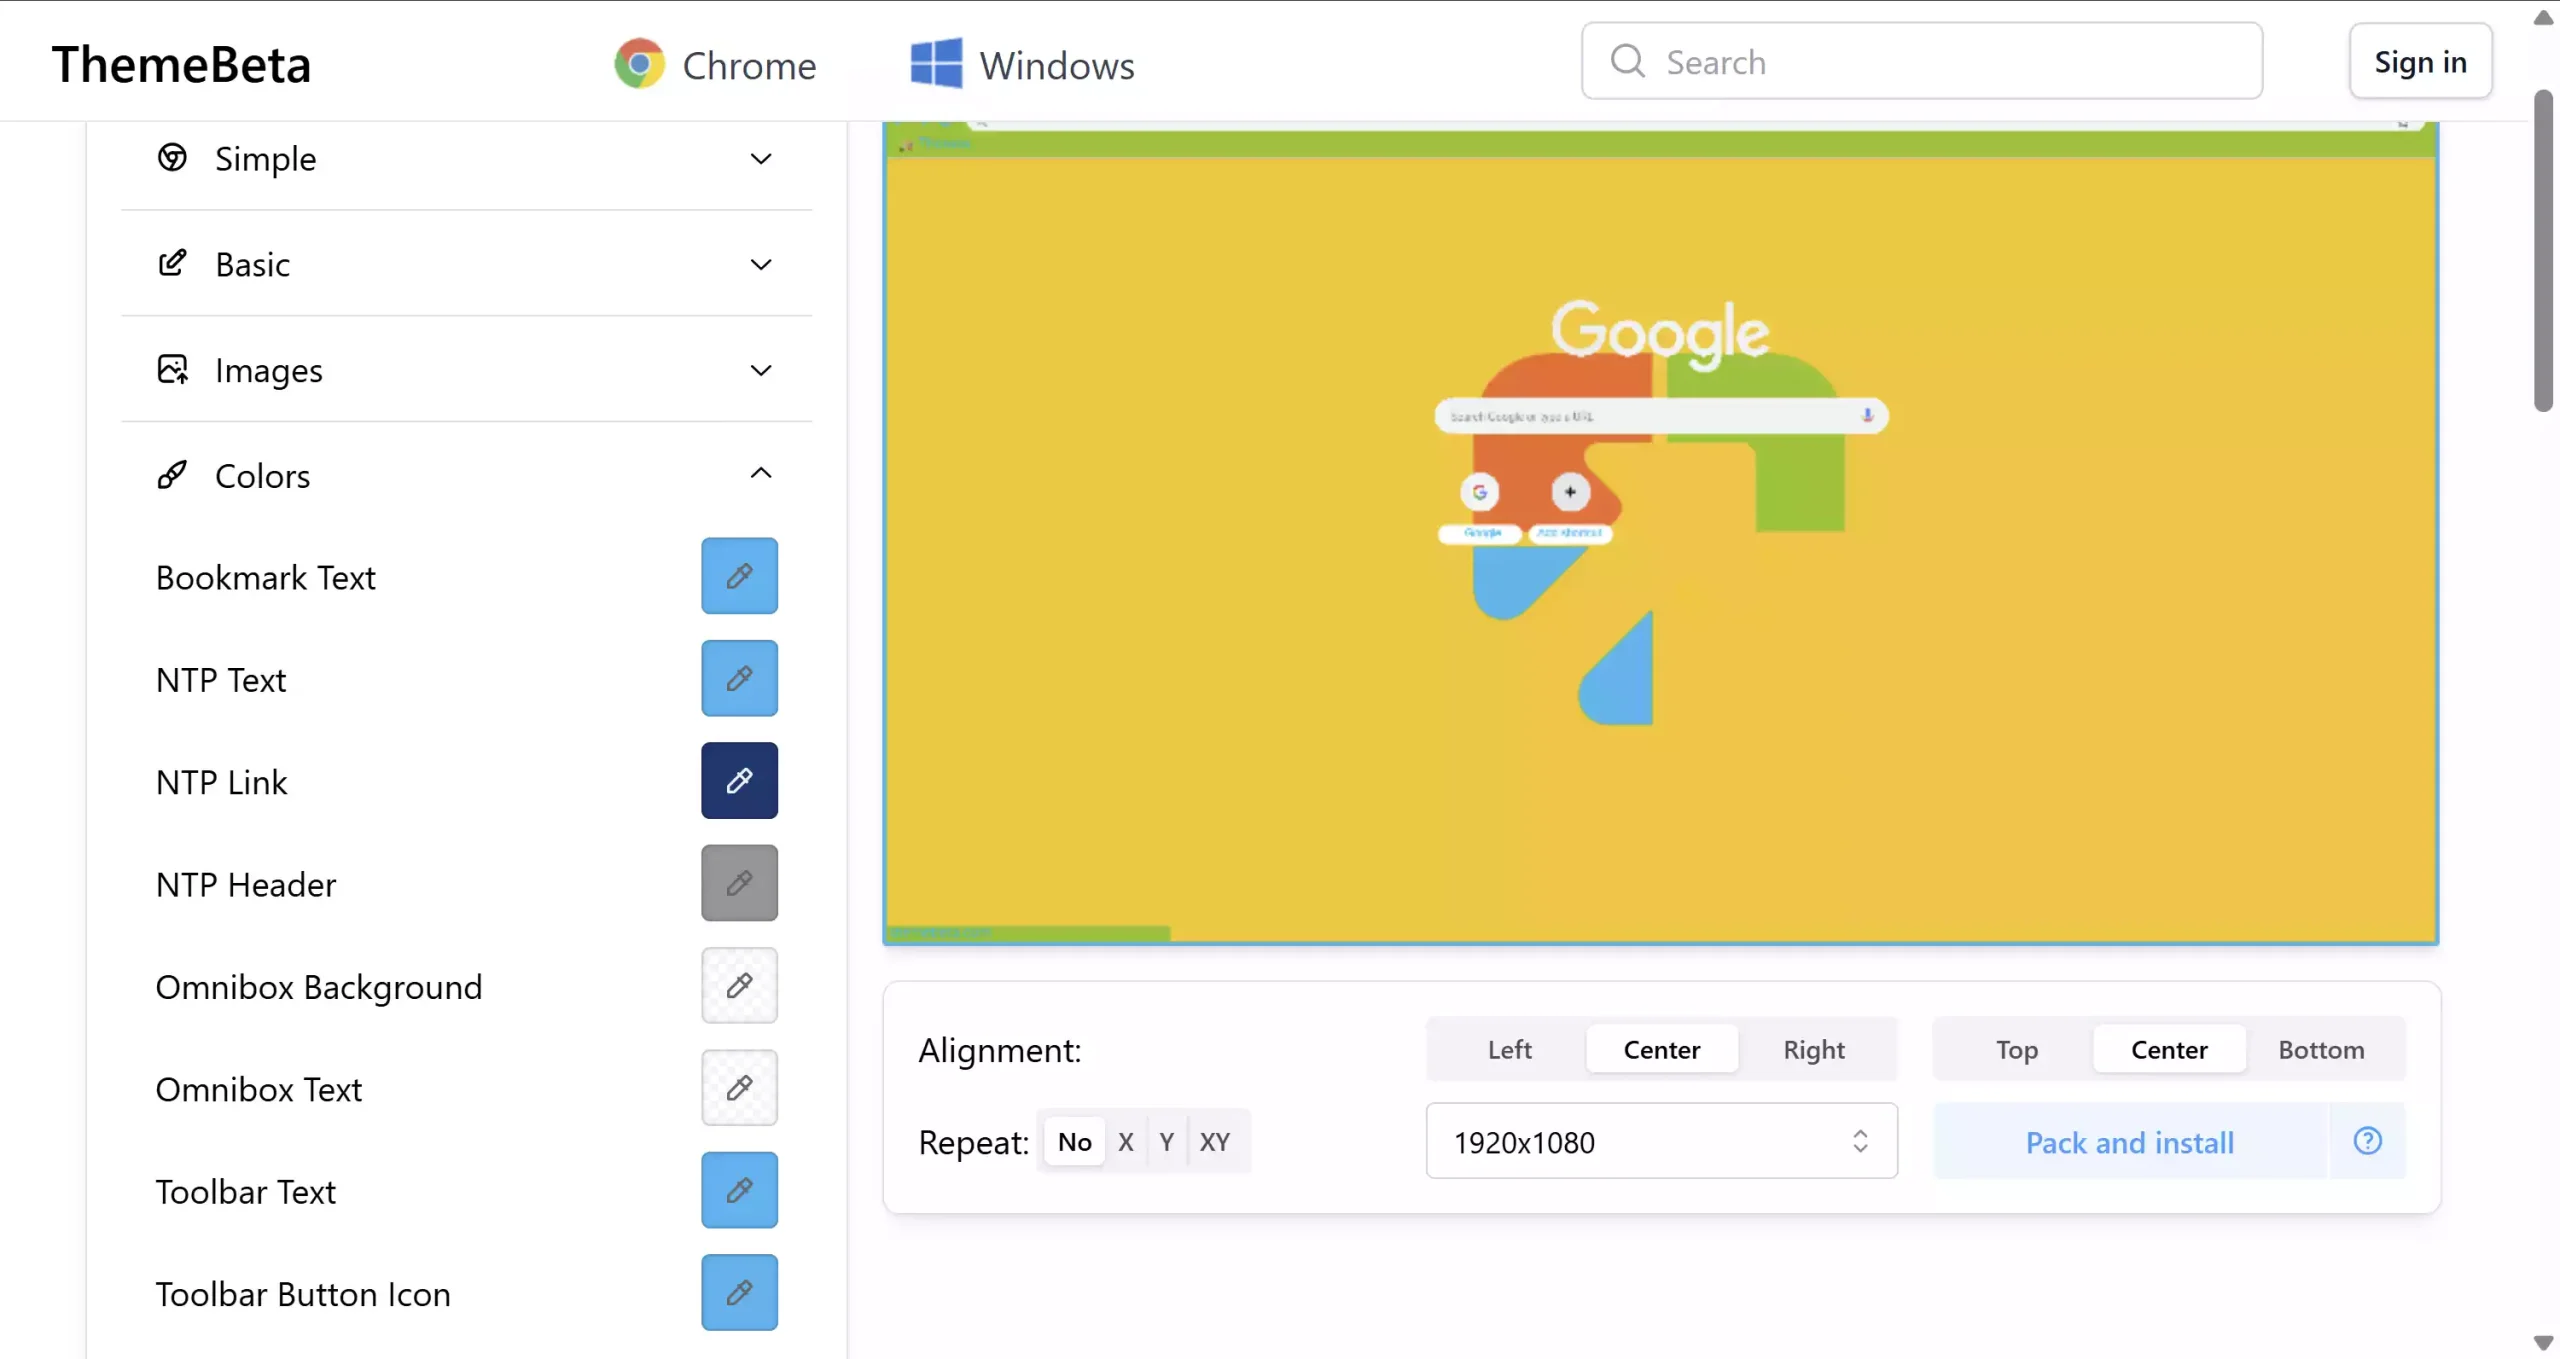Click inside the Search field
This screenshot has width=2560, height=1359.
[x=1920, y=61]
